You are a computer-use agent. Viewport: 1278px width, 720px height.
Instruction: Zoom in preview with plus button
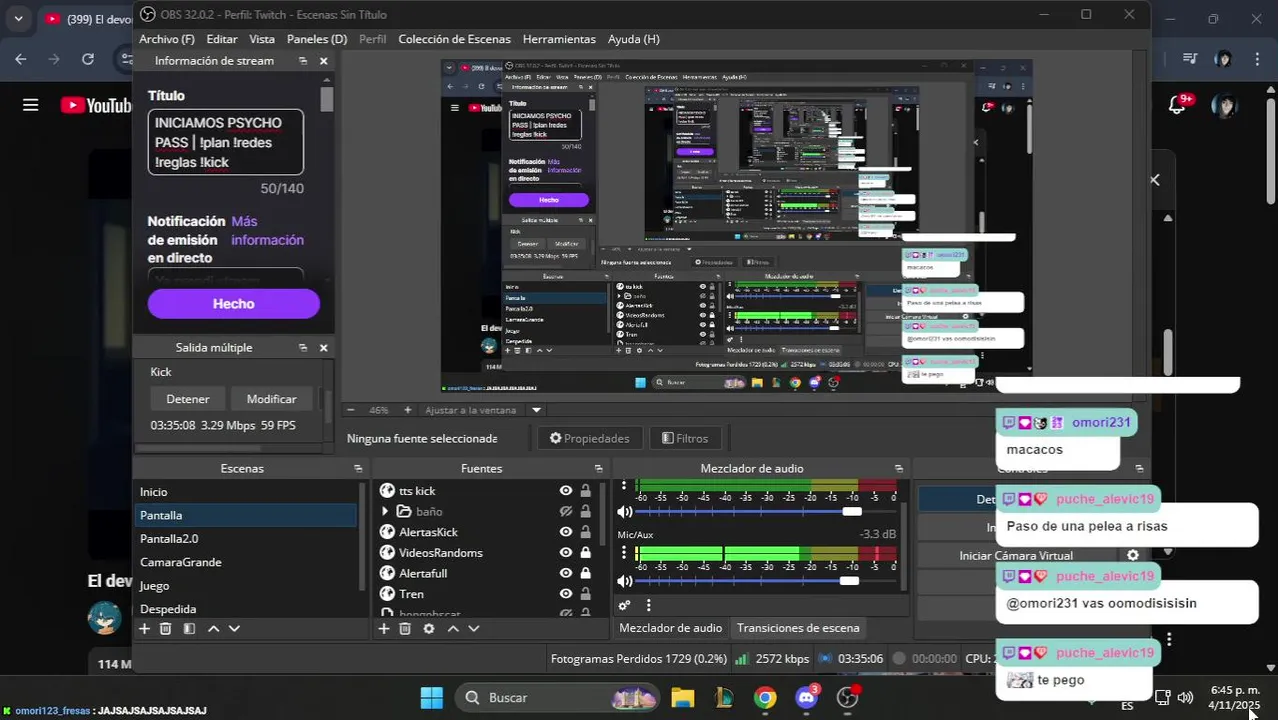click(x=407, y=410)
